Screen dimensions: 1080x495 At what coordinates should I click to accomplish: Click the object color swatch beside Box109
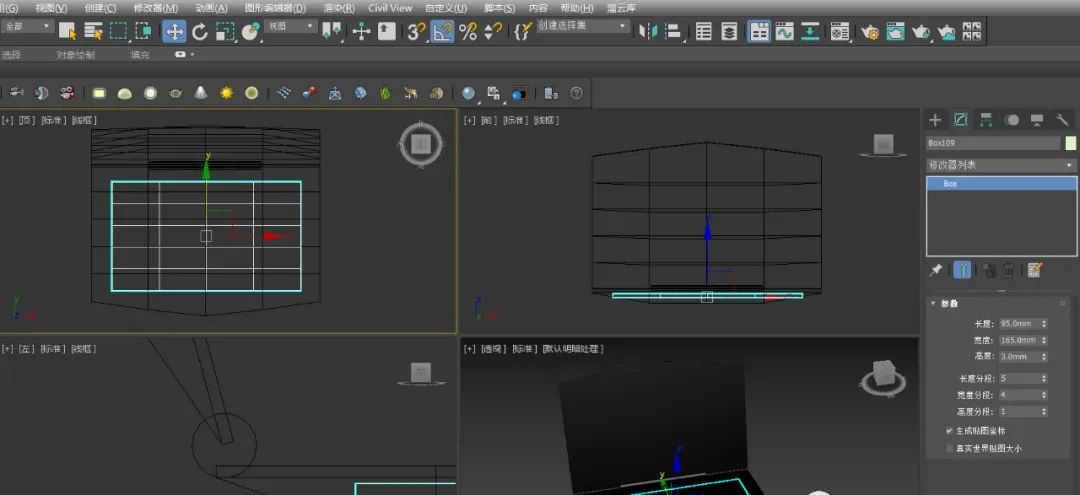(x=1070, y=143)
